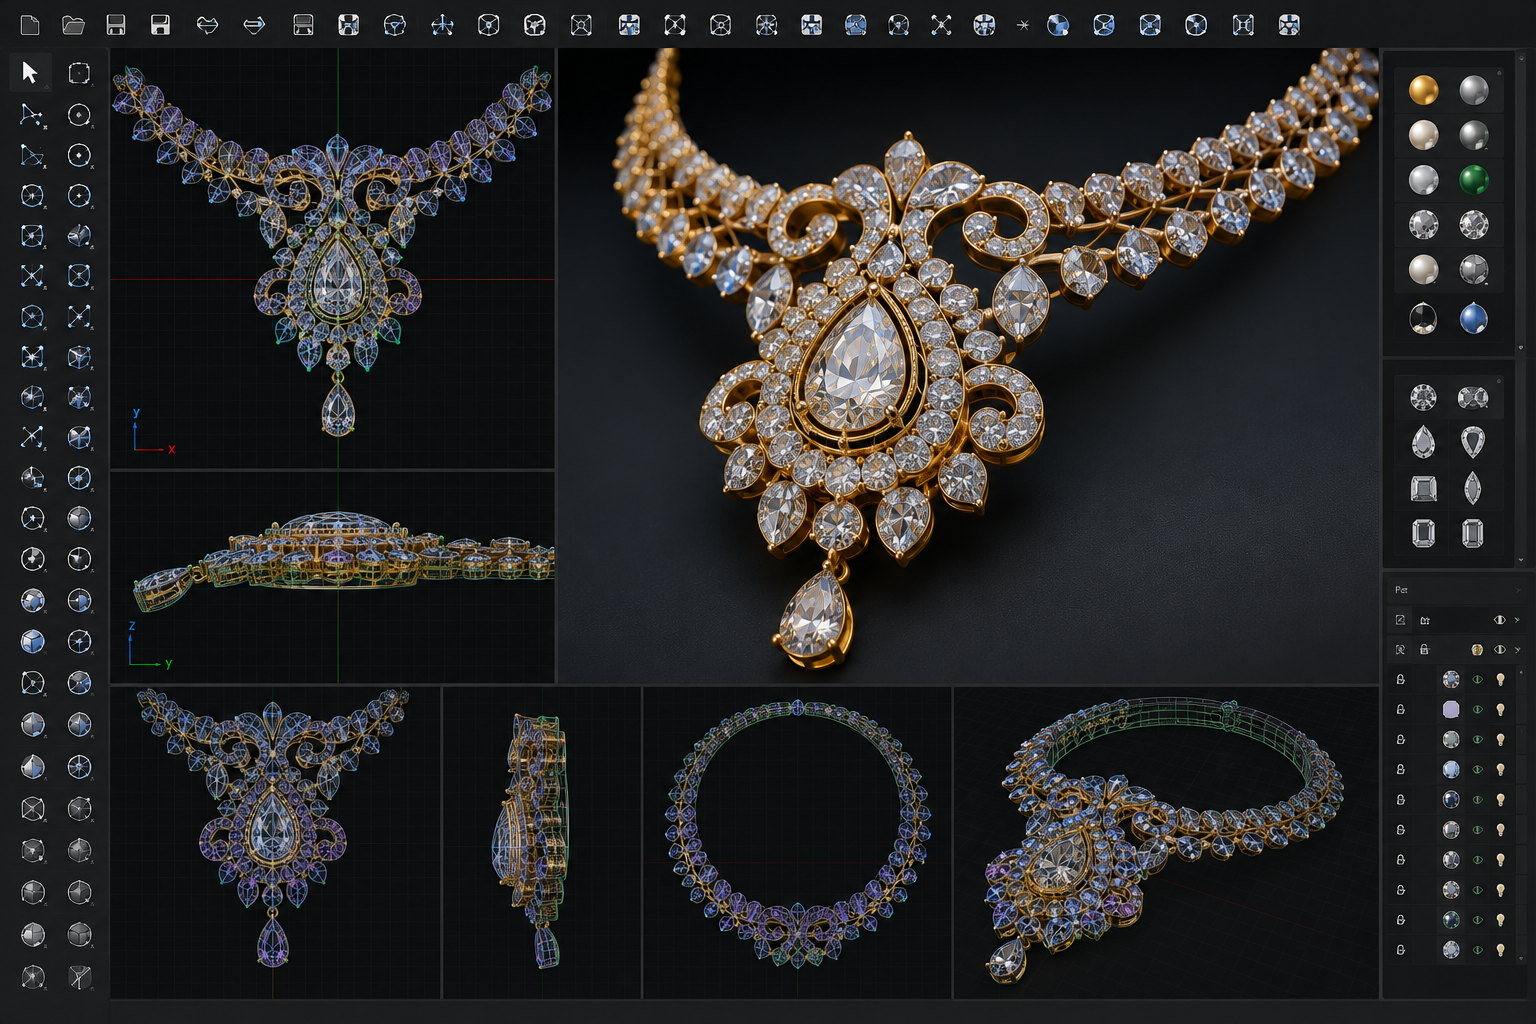Image resolution: width=1536 pixels, height=1024 pixels.
Task: Toggle light bulb on third layer row
Action: pyautogui.click(x=1500, y=739)
